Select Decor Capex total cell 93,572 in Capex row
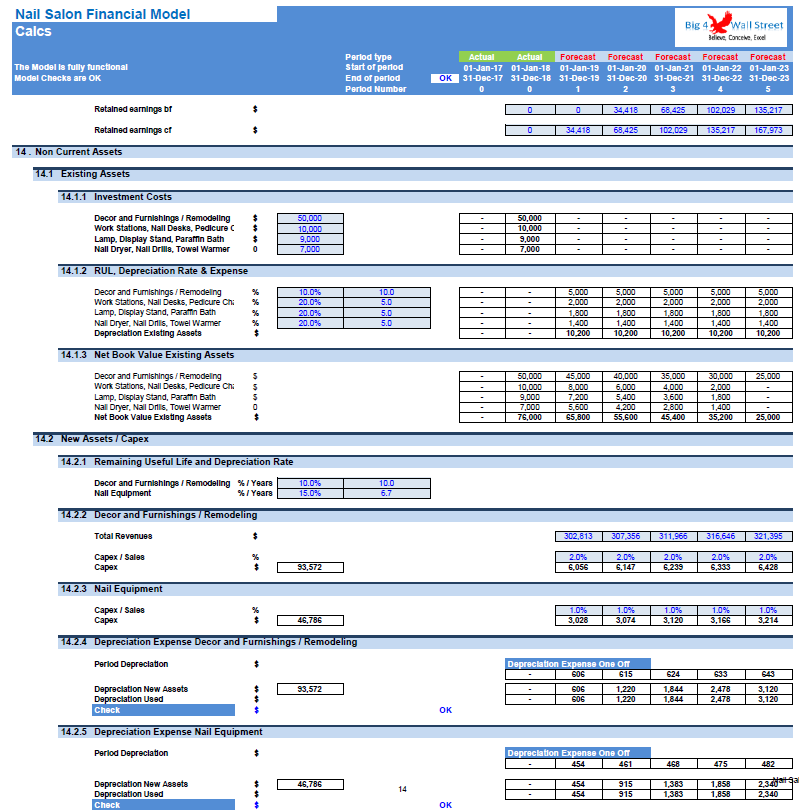 pos(310,567)
